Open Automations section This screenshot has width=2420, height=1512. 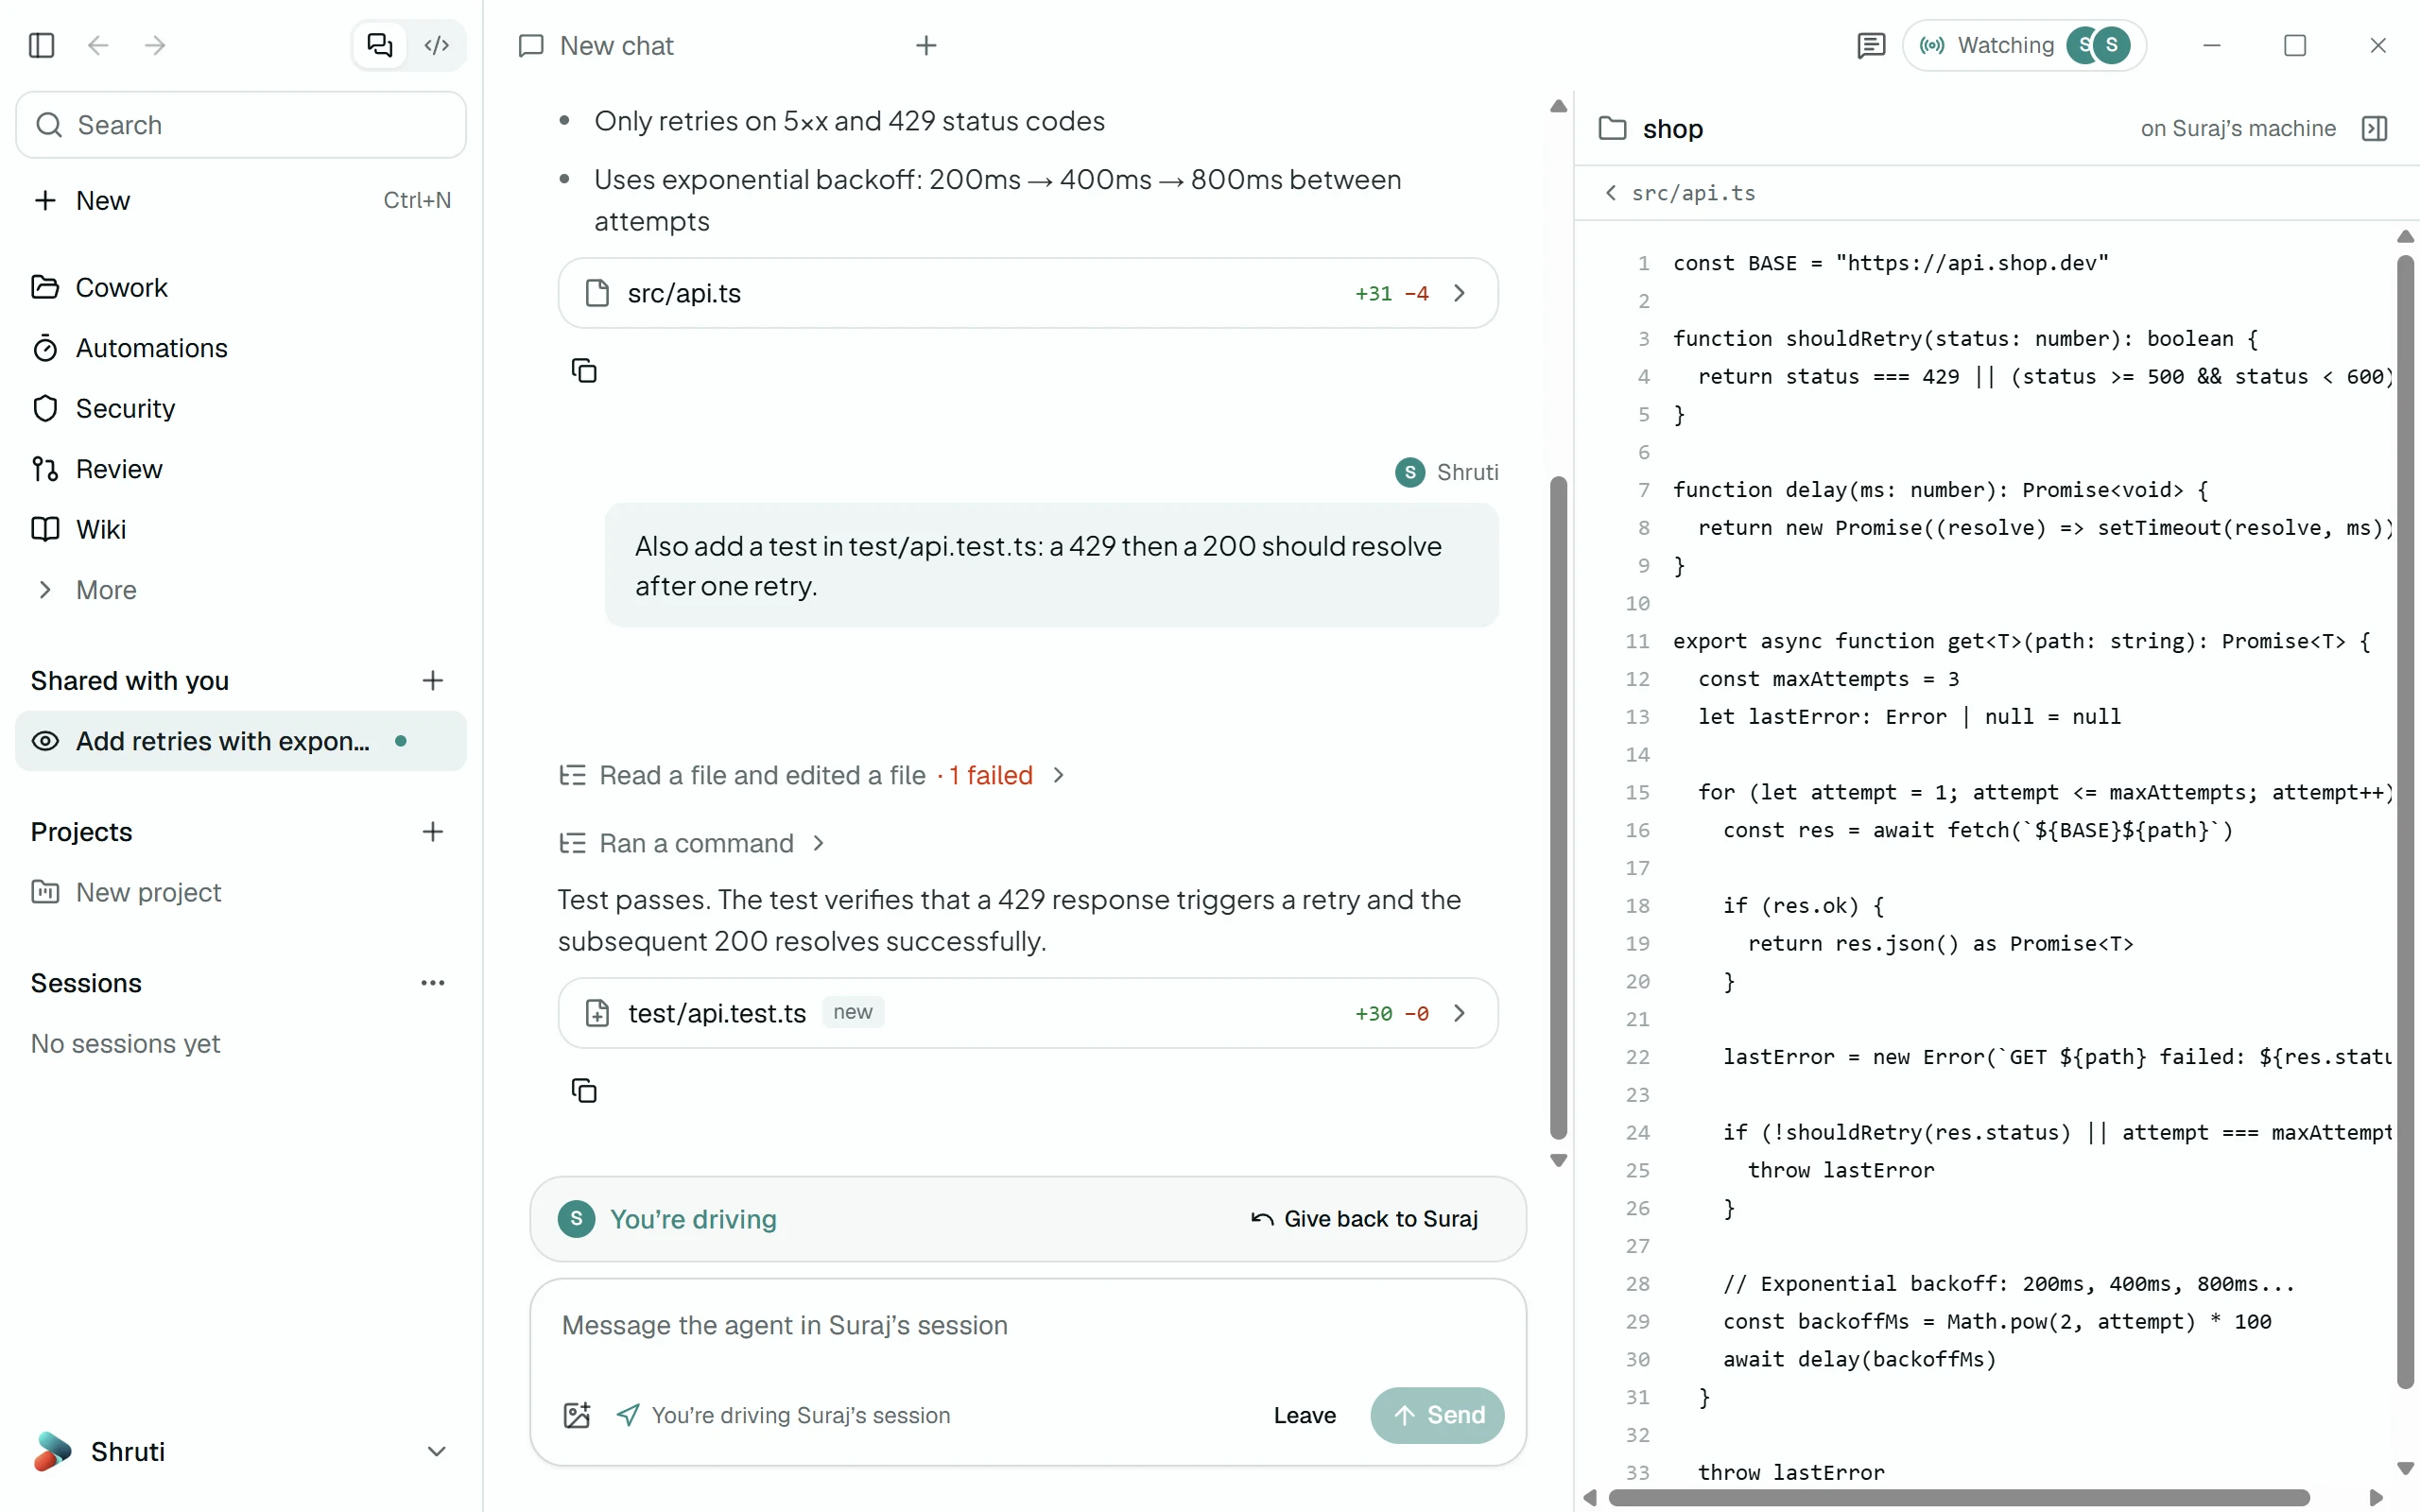click(241, 348)
